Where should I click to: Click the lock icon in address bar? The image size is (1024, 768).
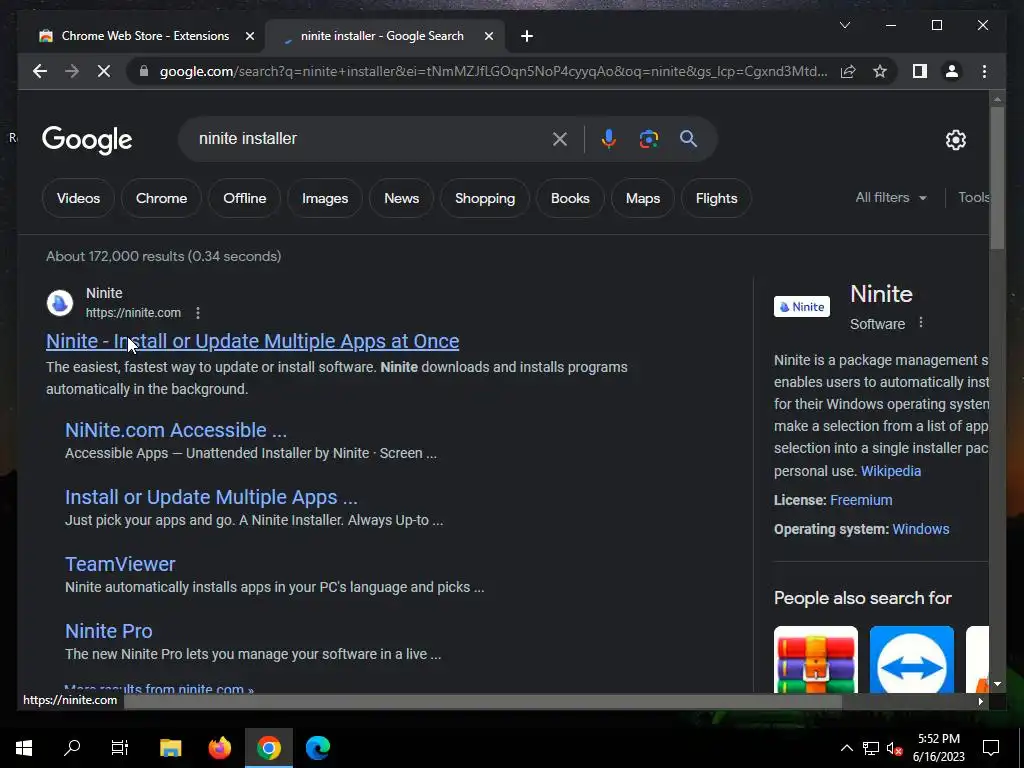pos(144,71)
